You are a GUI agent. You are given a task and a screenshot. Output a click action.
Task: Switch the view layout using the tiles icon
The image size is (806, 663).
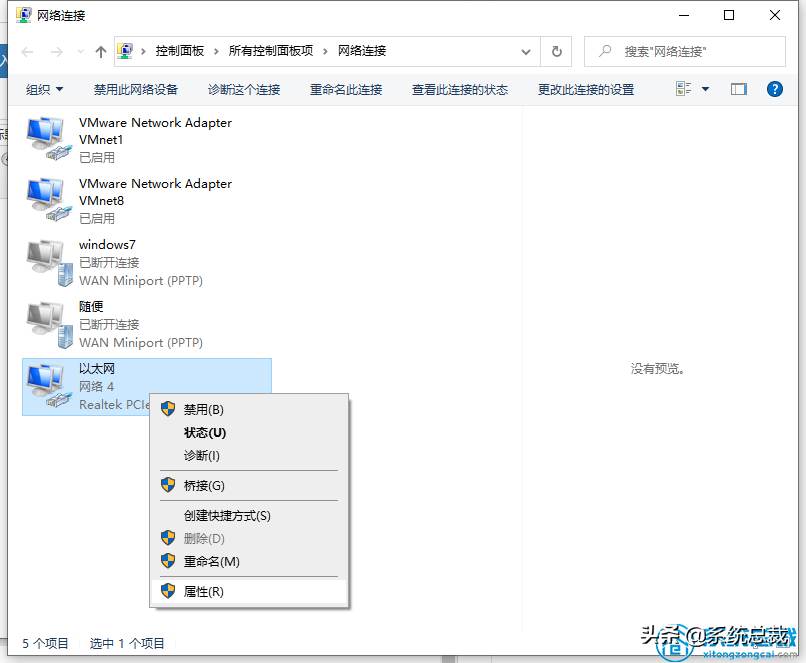point(681,89)
